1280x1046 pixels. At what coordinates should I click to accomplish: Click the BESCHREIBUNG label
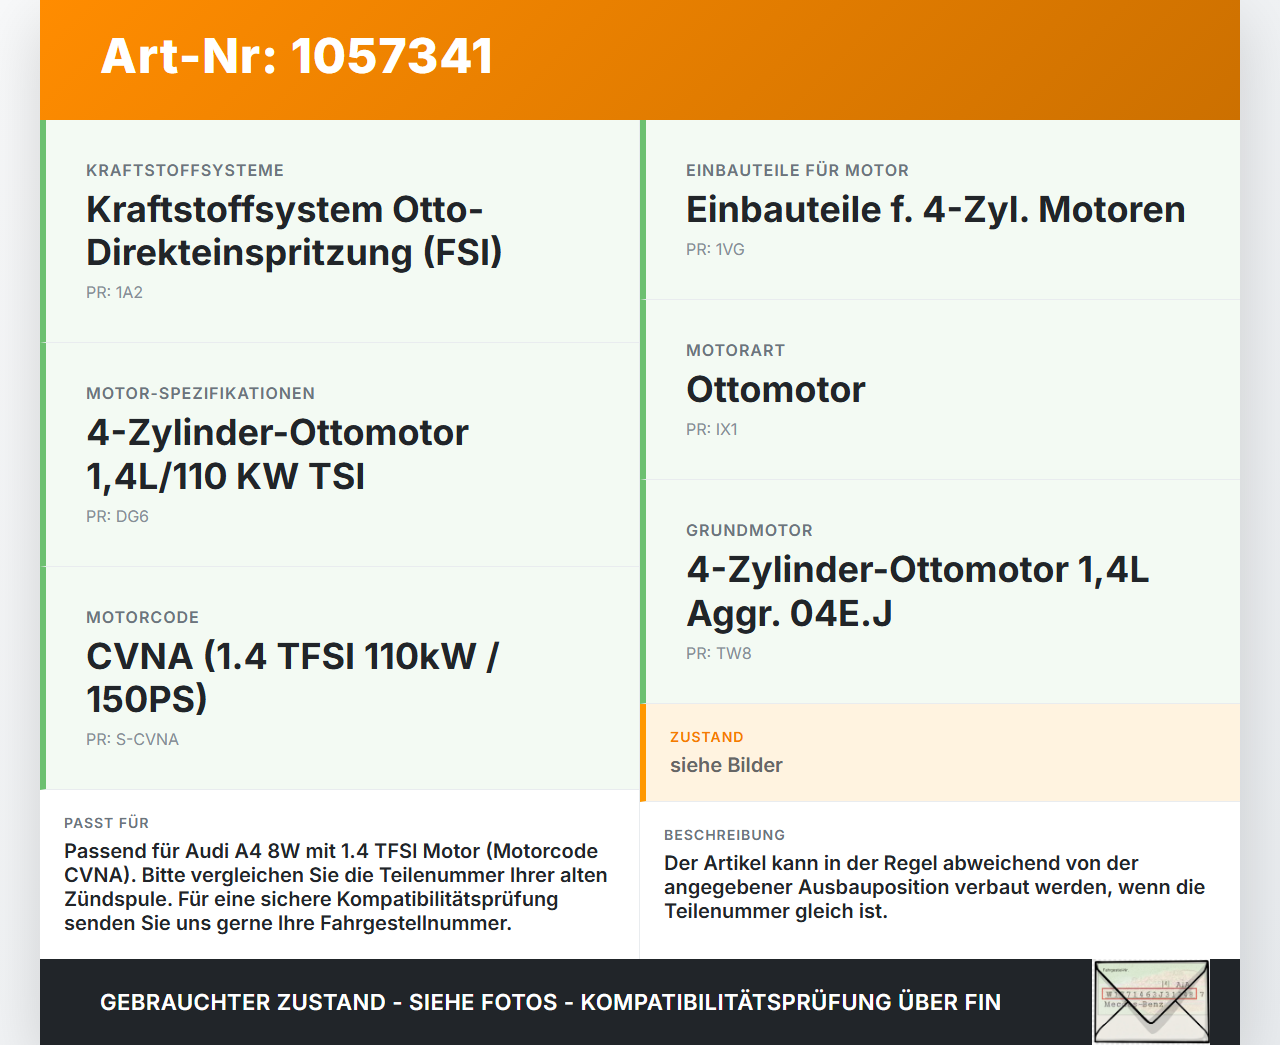tap(724, 835)
